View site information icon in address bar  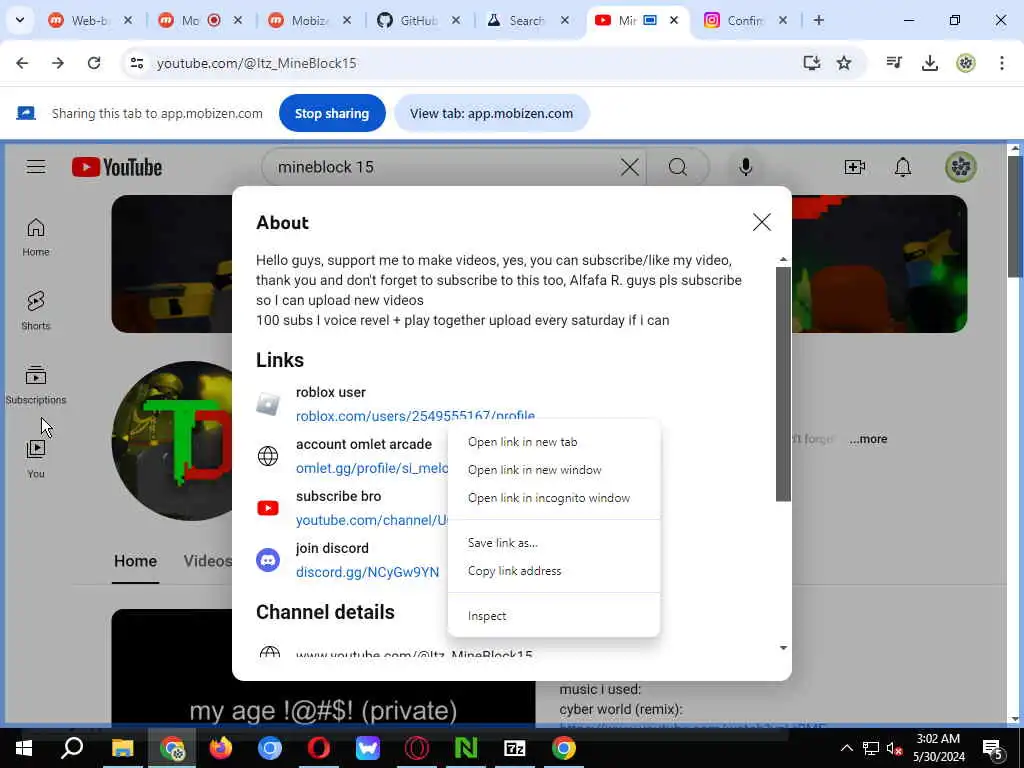point(136,63)
